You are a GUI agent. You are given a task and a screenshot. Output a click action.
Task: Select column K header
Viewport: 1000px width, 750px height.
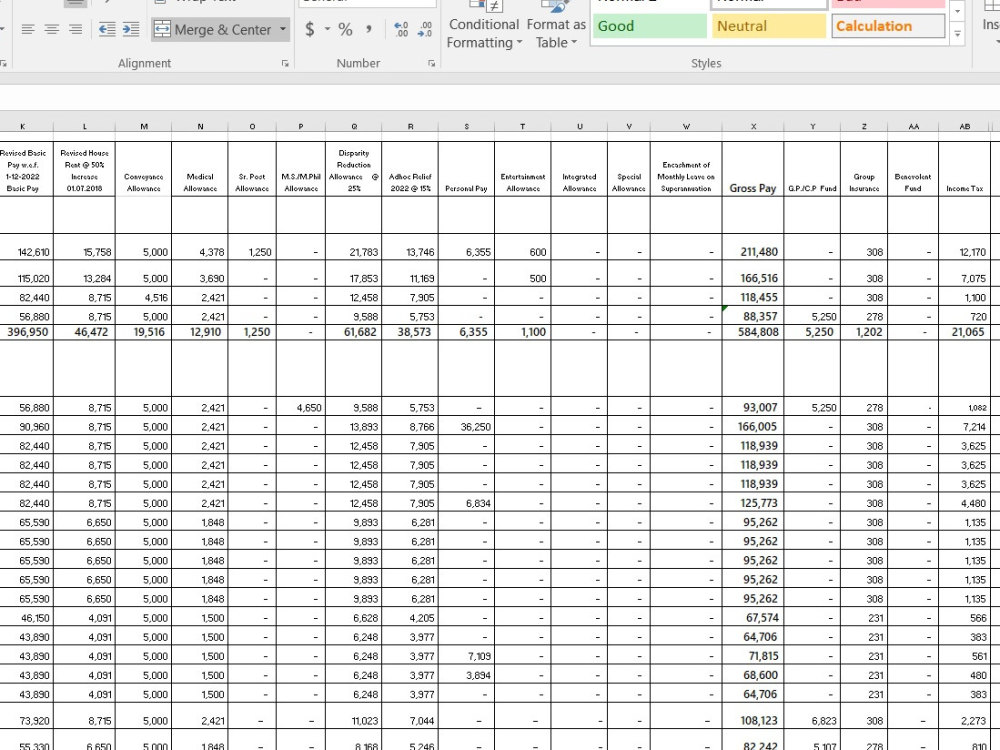click(x=23, y=126)
